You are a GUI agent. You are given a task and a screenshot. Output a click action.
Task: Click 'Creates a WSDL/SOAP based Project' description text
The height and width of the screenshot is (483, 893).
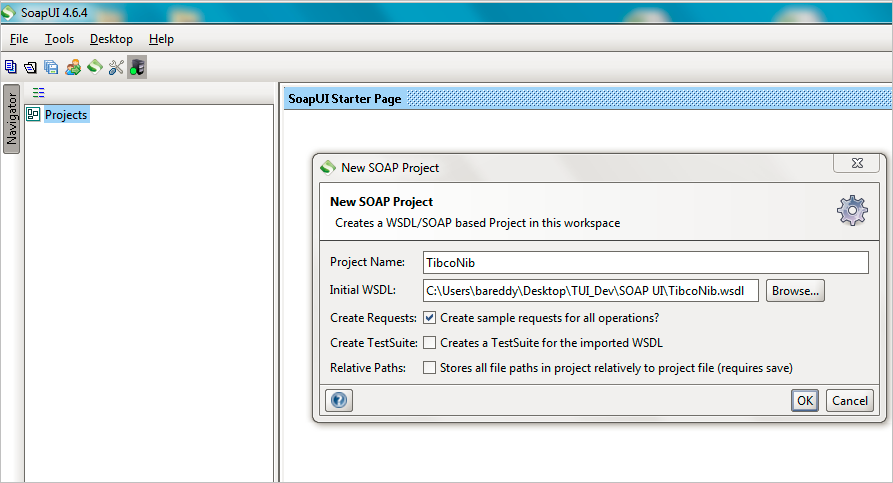[477, 223]
